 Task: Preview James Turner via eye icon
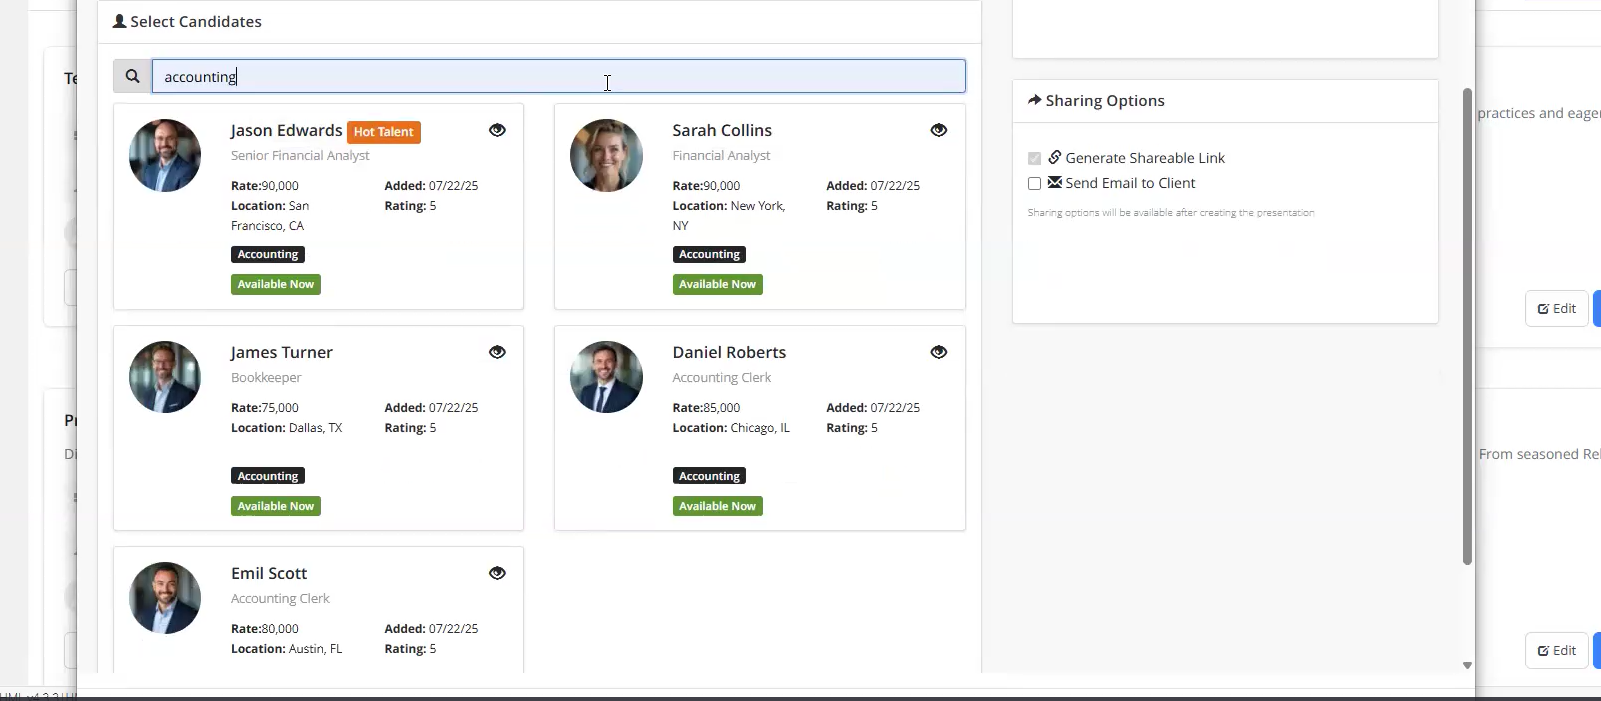tap(497, 352)
